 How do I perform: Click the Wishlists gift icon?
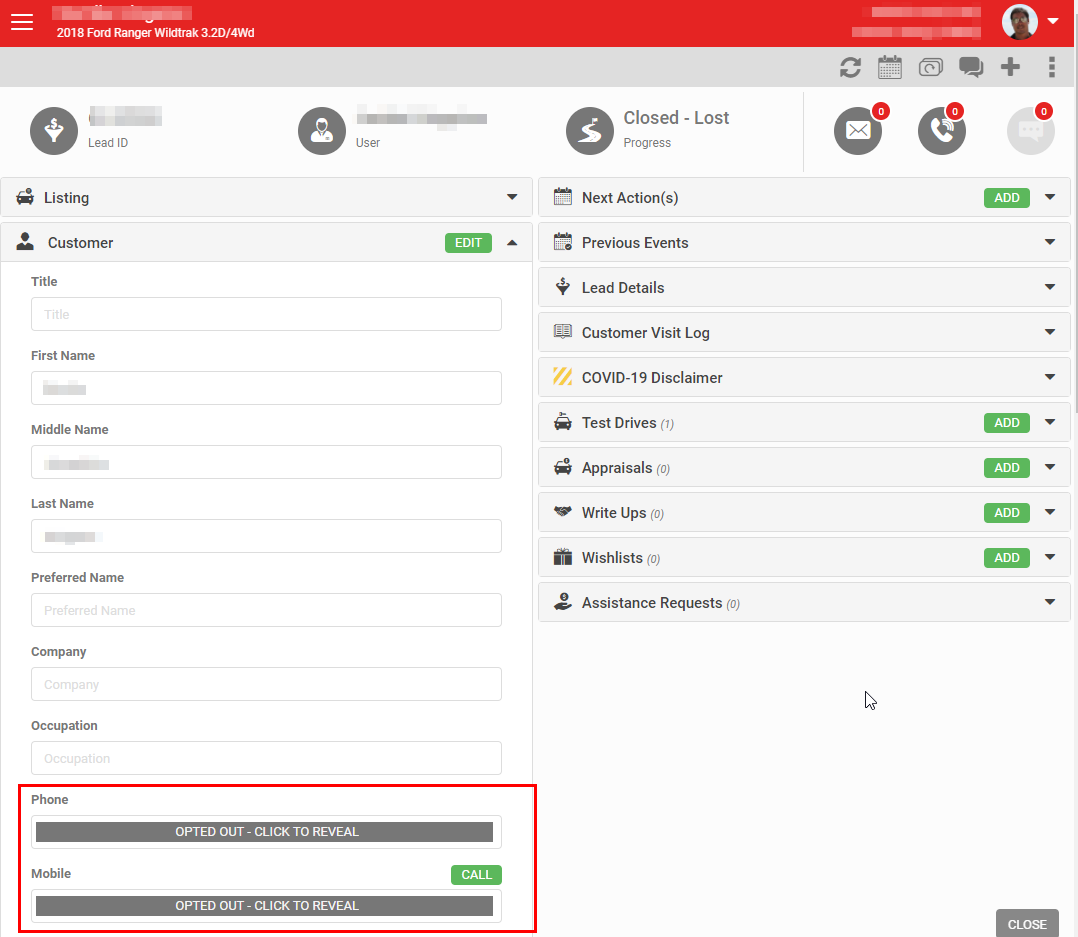point(562,557)
